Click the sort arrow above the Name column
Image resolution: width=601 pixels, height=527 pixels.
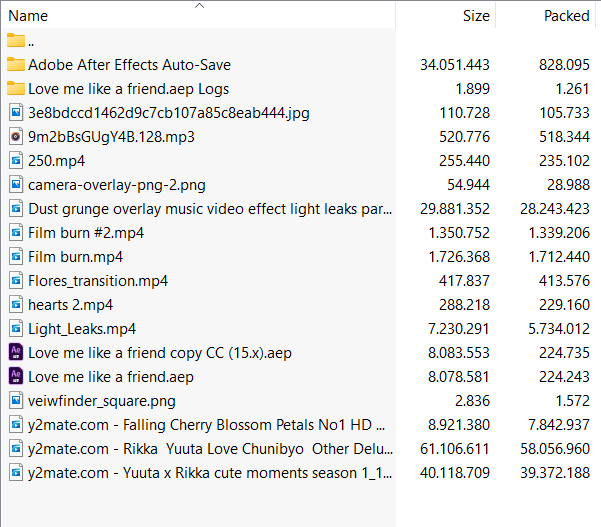(199, 6)
